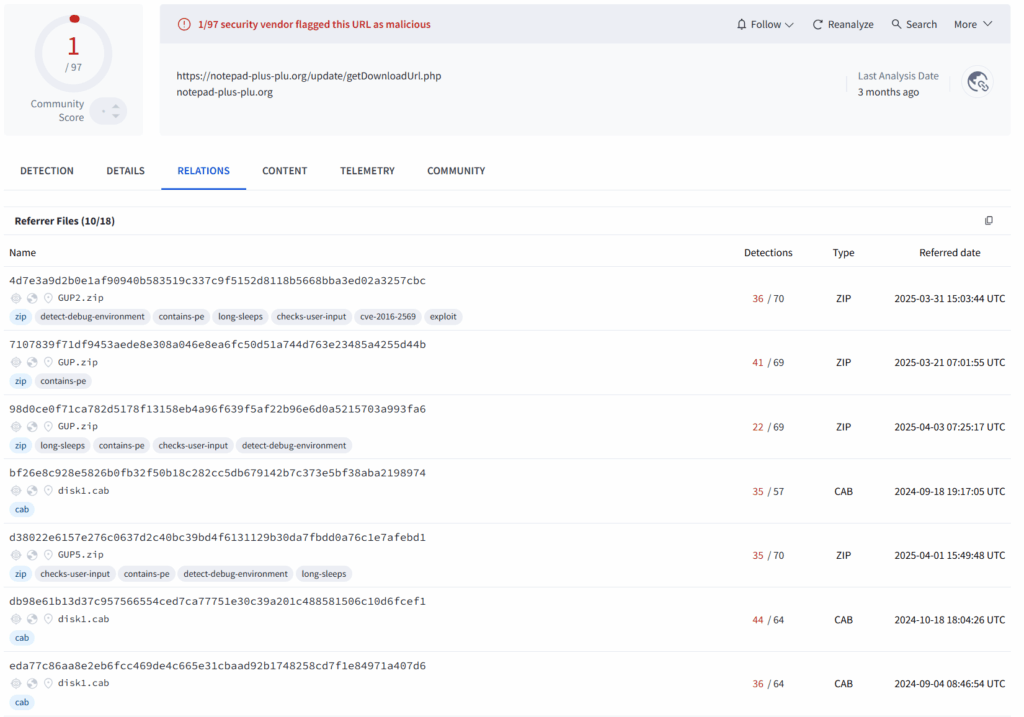Click the cab tag in the db98e61b row
This screenshot has height=717, width=1024.
coord(22,638)
